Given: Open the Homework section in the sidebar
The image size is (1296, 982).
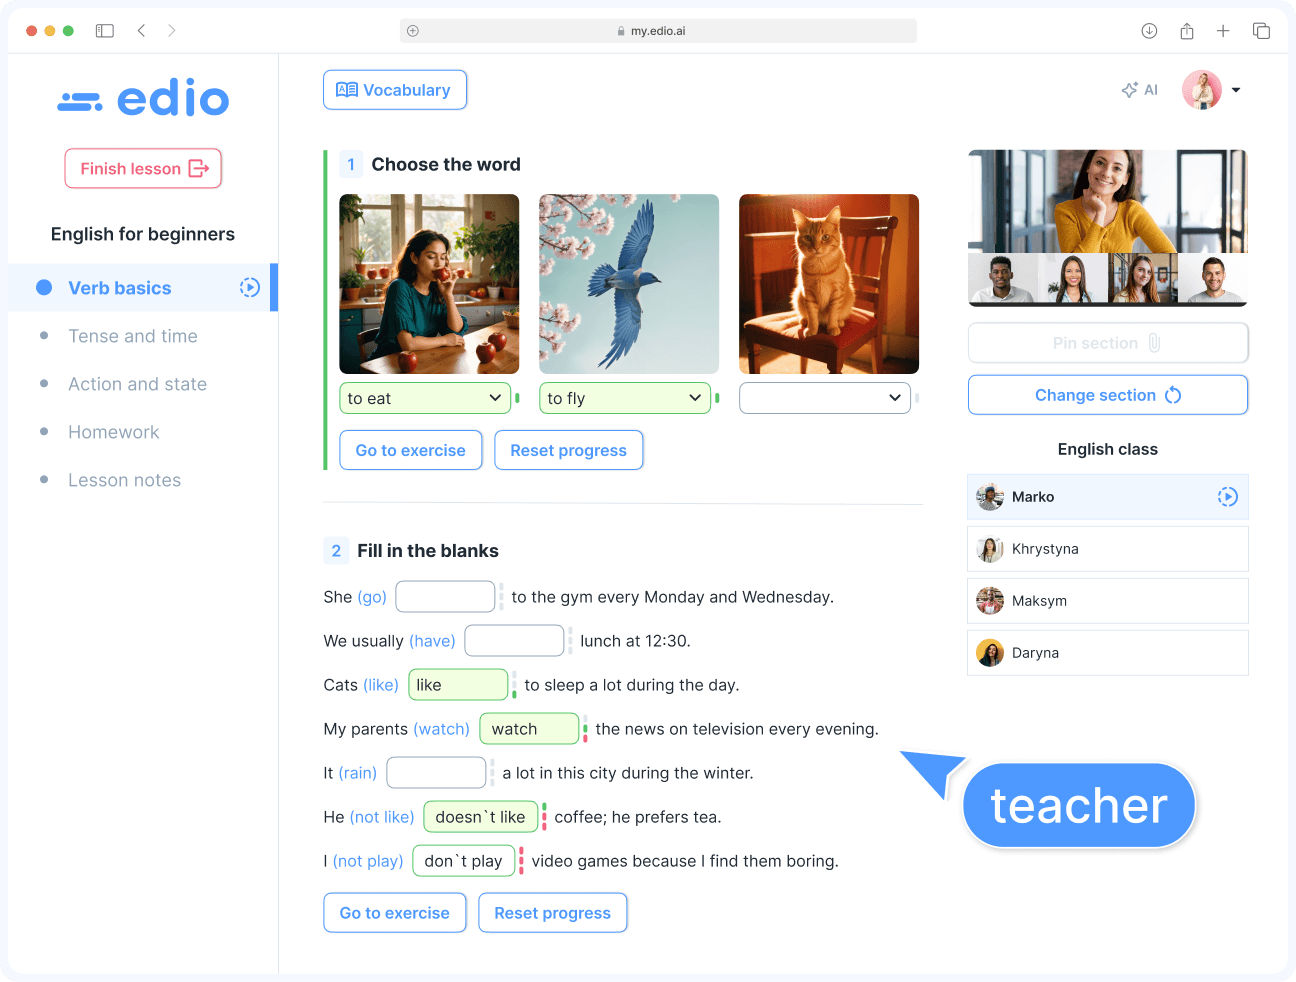Looking at the screenshot, I should [x=113, y=432].
